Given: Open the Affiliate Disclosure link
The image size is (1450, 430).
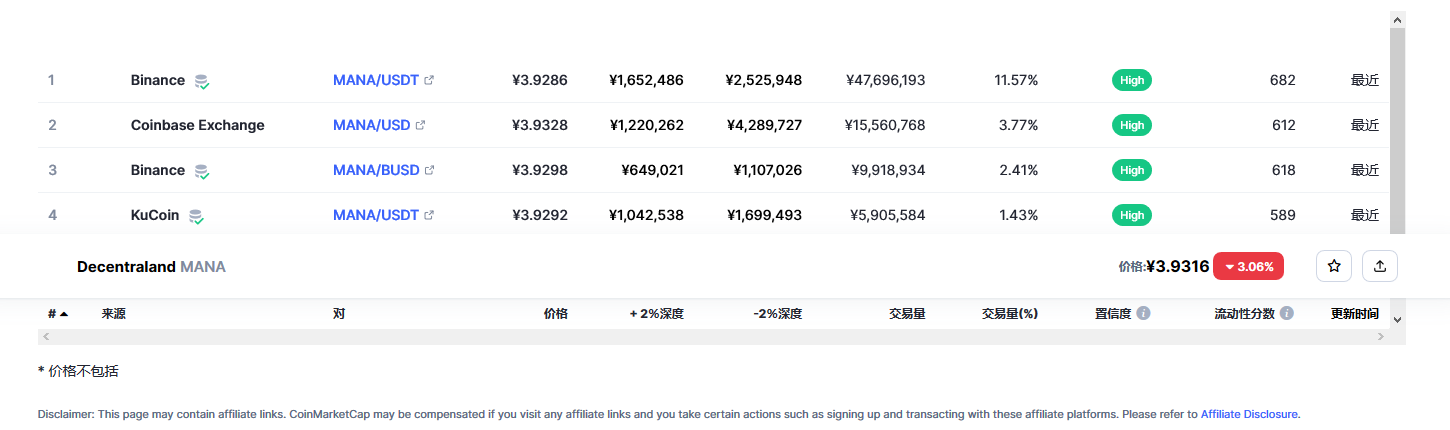Looking at the screenshot, I should click(1249, 414).
